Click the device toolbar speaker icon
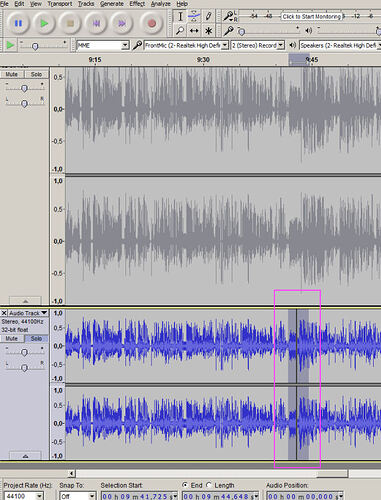381x500 pixels. (293, 45)
